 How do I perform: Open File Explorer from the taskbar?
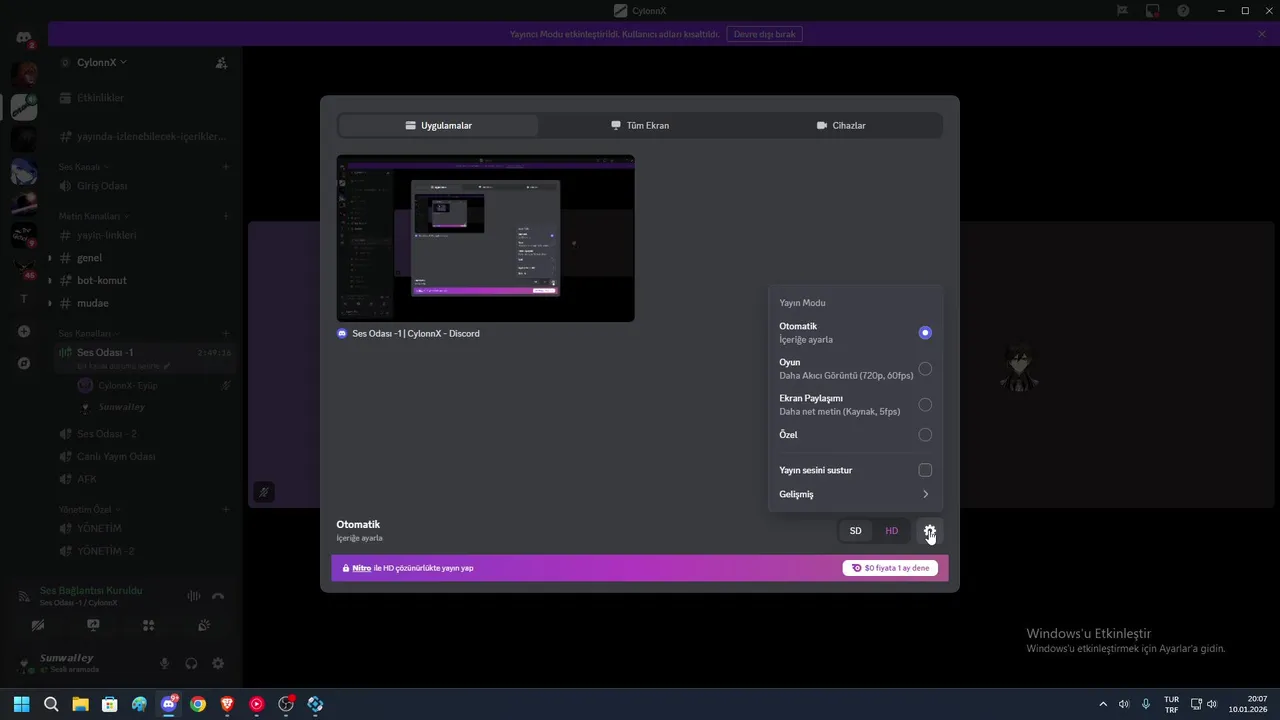pos(80,704)
